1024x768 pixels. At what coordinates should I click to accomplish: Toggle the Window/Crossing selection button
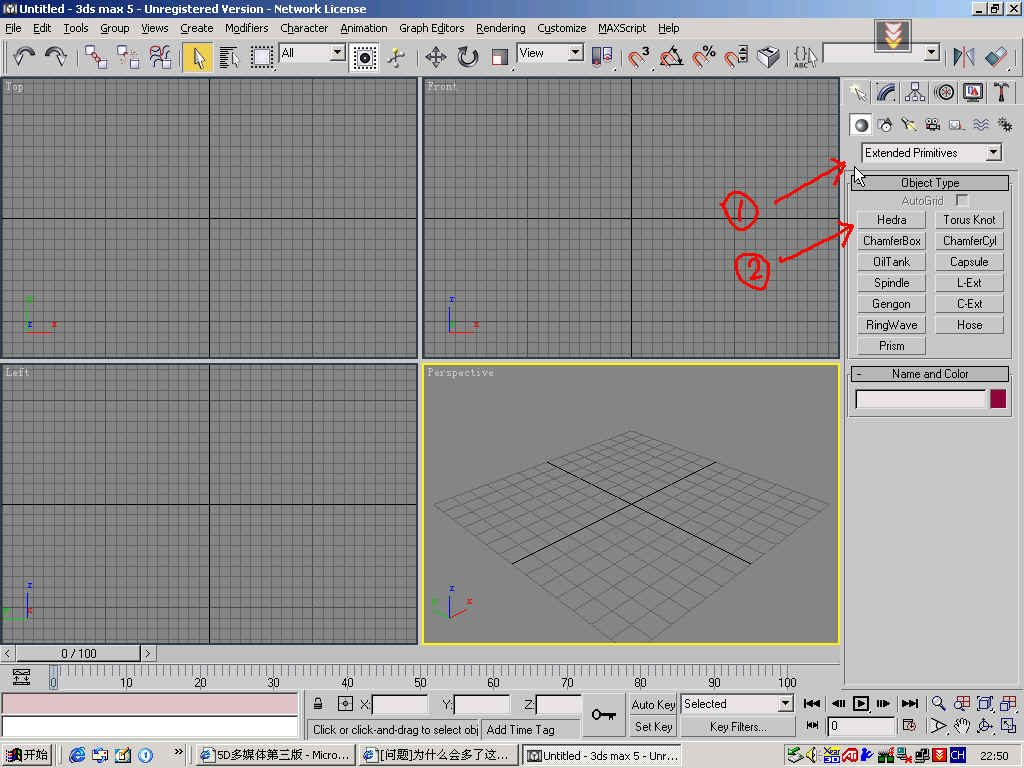364,57
